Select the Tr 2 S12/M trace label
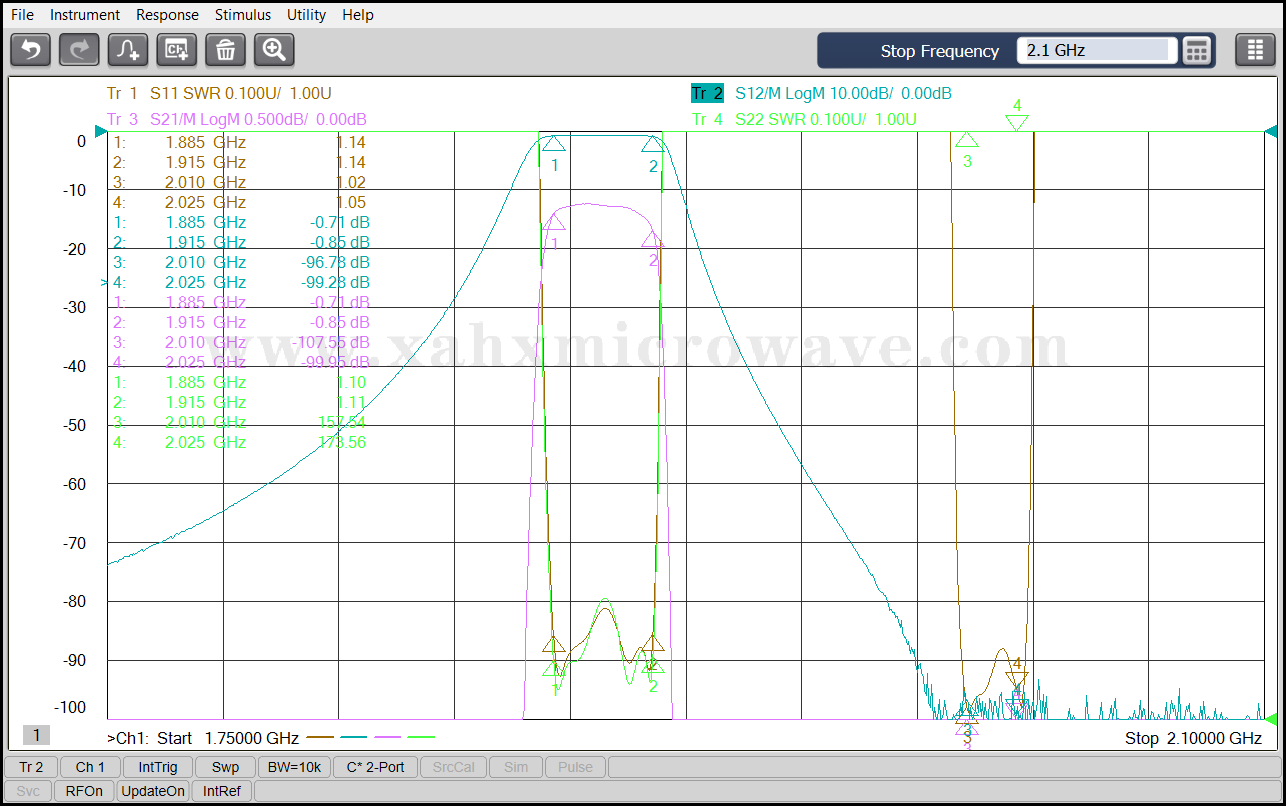The image size is (1286, 806). click(x=820, y=93)
